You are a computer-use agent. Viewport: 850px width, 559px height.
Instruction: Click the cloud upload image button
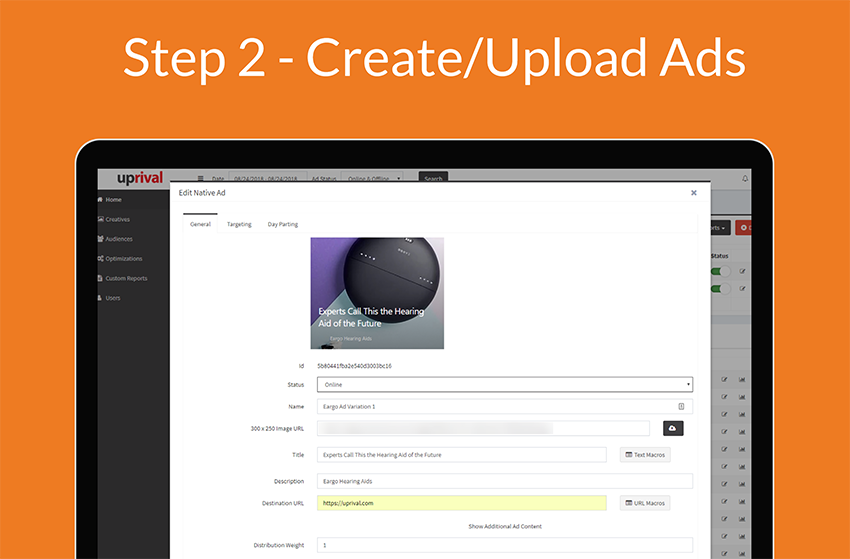673,428
